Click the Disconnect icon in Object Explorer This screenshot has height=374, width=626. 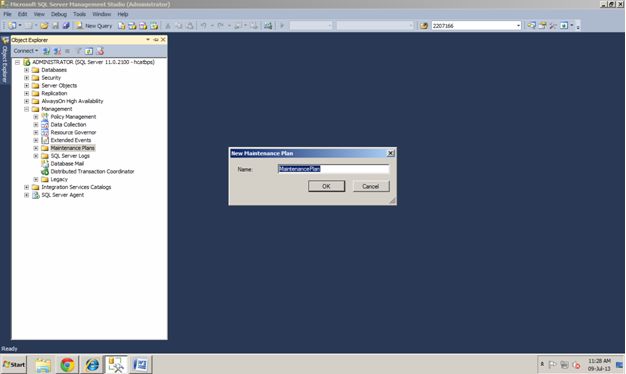coord(57,51)
